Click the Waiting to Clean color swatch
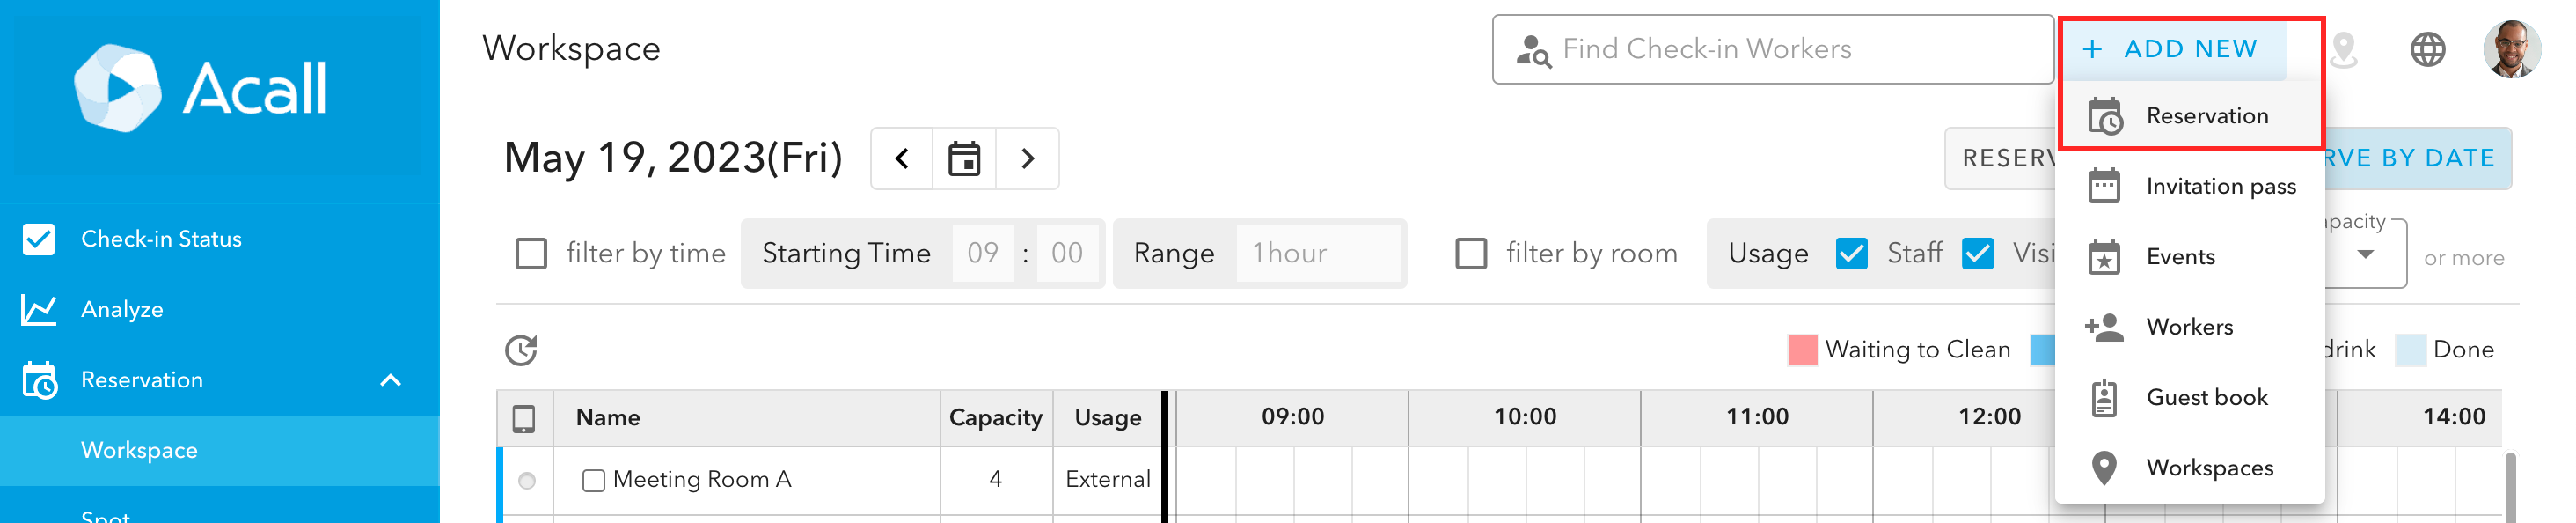This screenshot has width=2576, height=523. [1802, 351]
